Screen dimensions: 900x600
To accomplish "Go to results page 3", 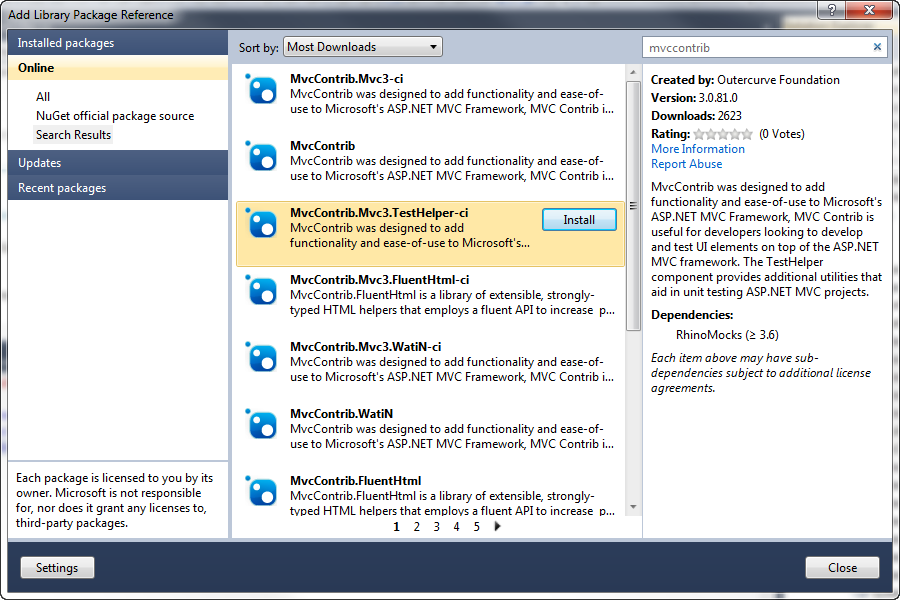I will click(436, 527).
